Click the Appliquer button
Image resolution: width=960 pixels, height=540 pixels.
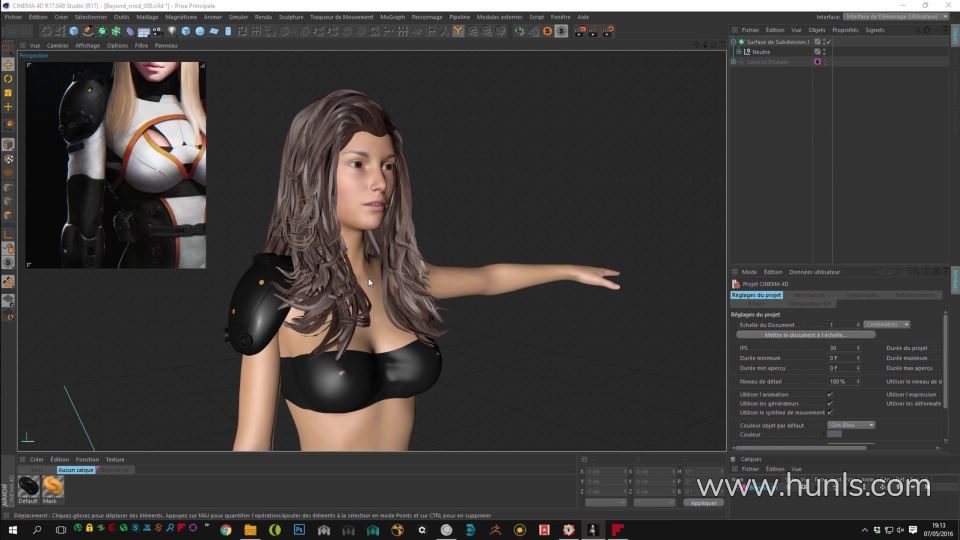(x=703, y=503)
